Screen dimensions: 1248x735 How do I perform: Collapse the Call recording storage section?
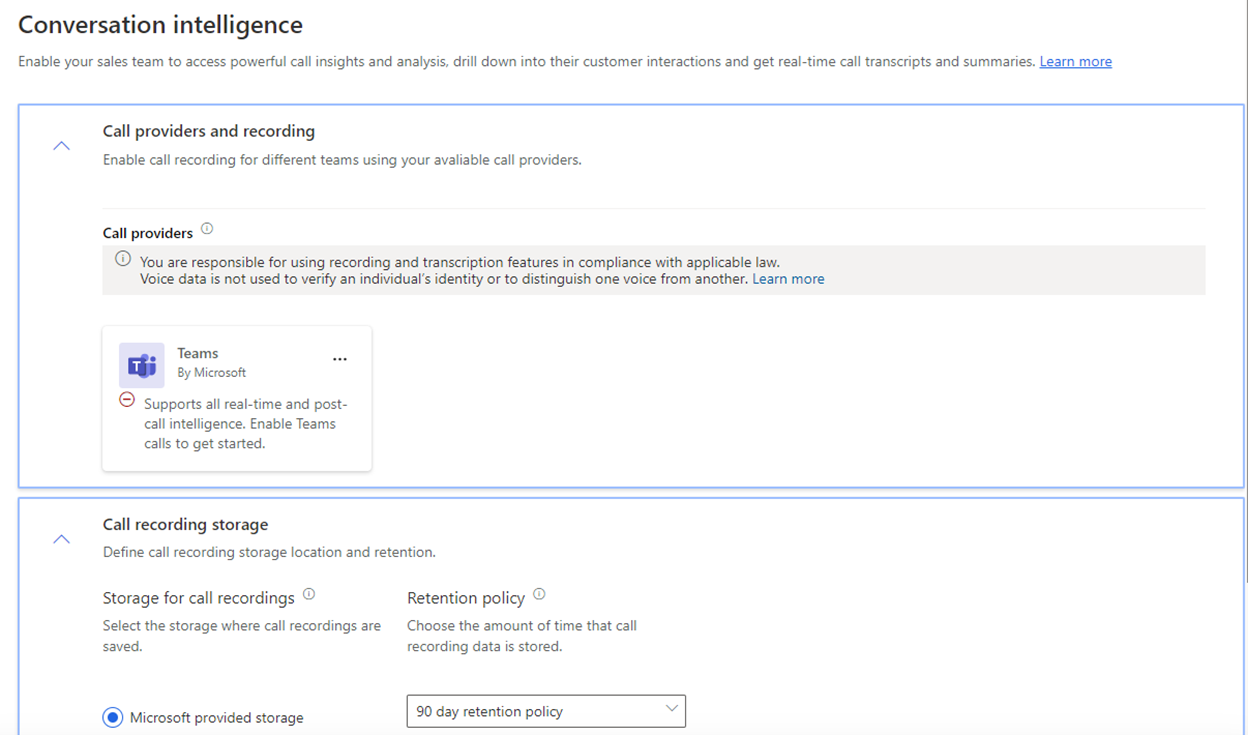(62, 539)
